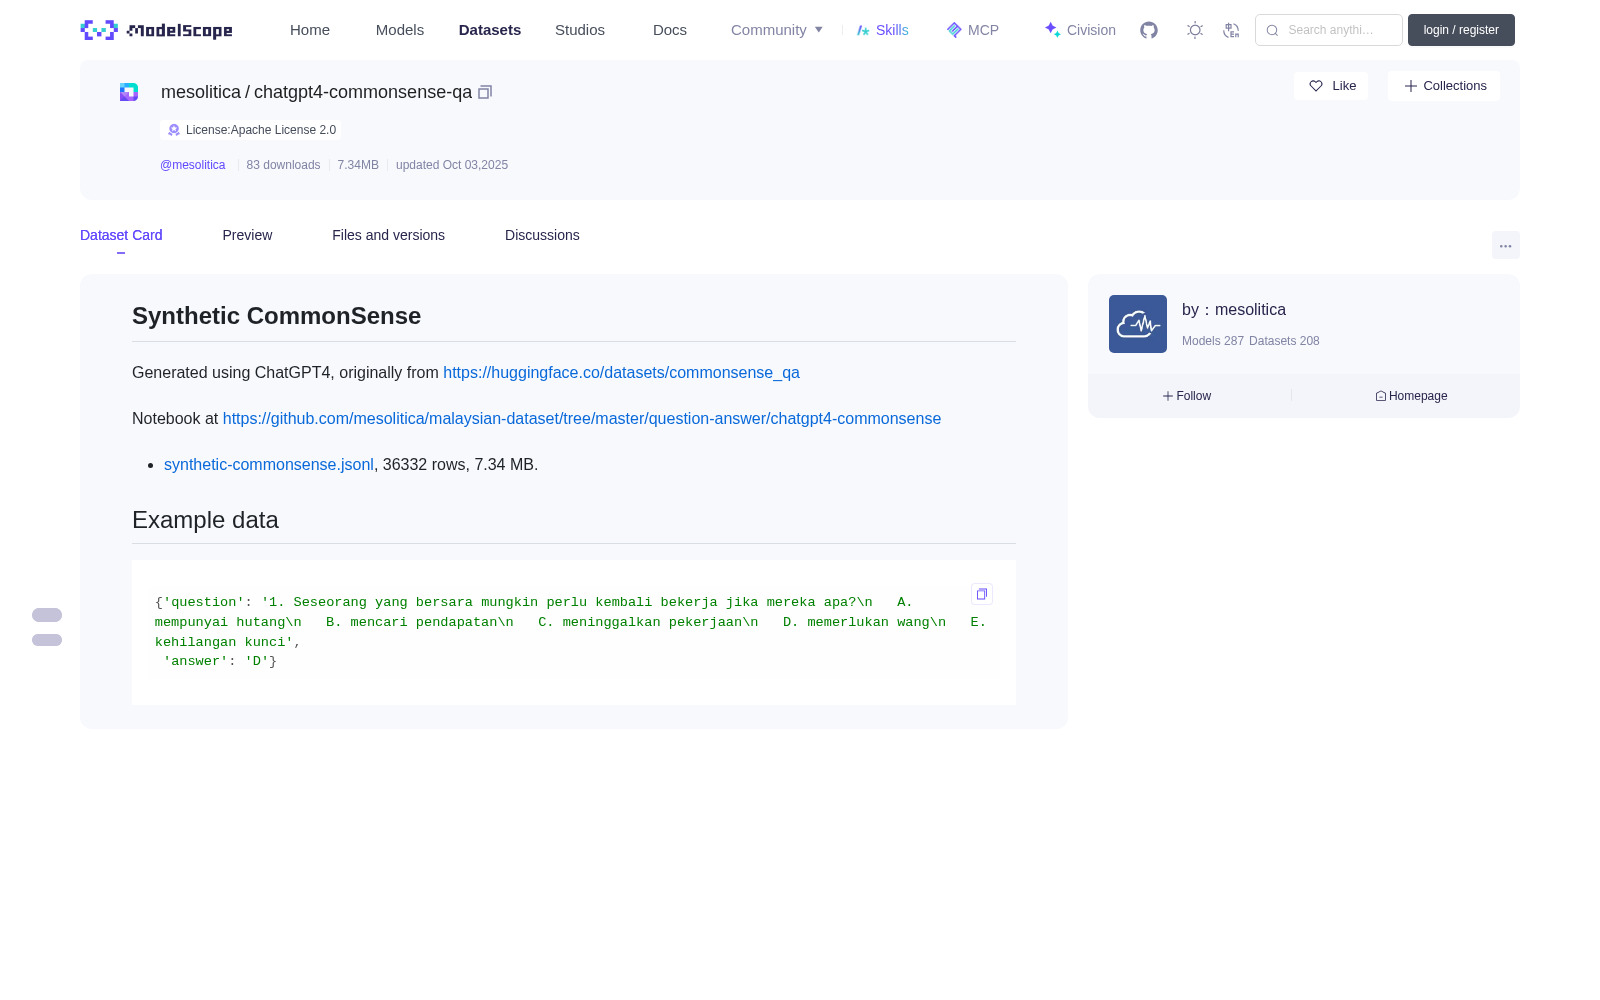
Task: Click the lower floating side widget pill
Action: point(47,640)
